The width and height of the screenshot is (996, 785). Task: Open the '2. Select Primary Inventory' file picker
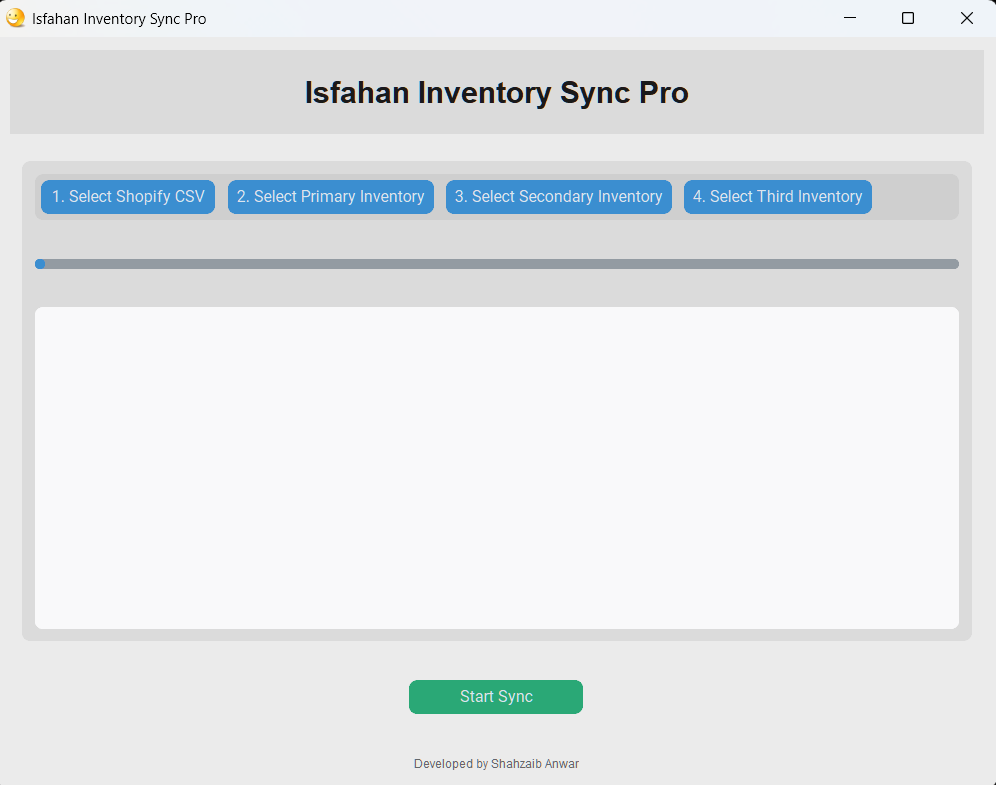click(x=330, y=197)
